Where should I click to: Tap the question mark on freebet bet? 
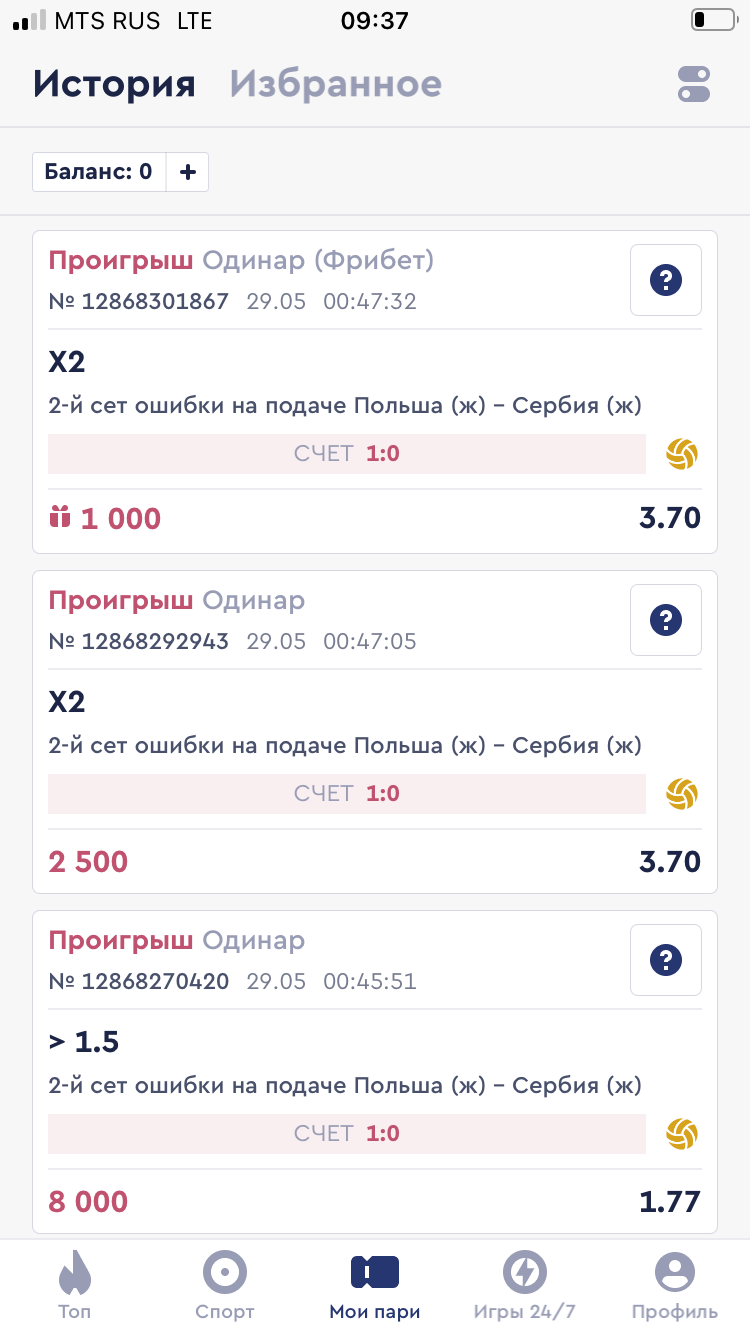(665, 280)
